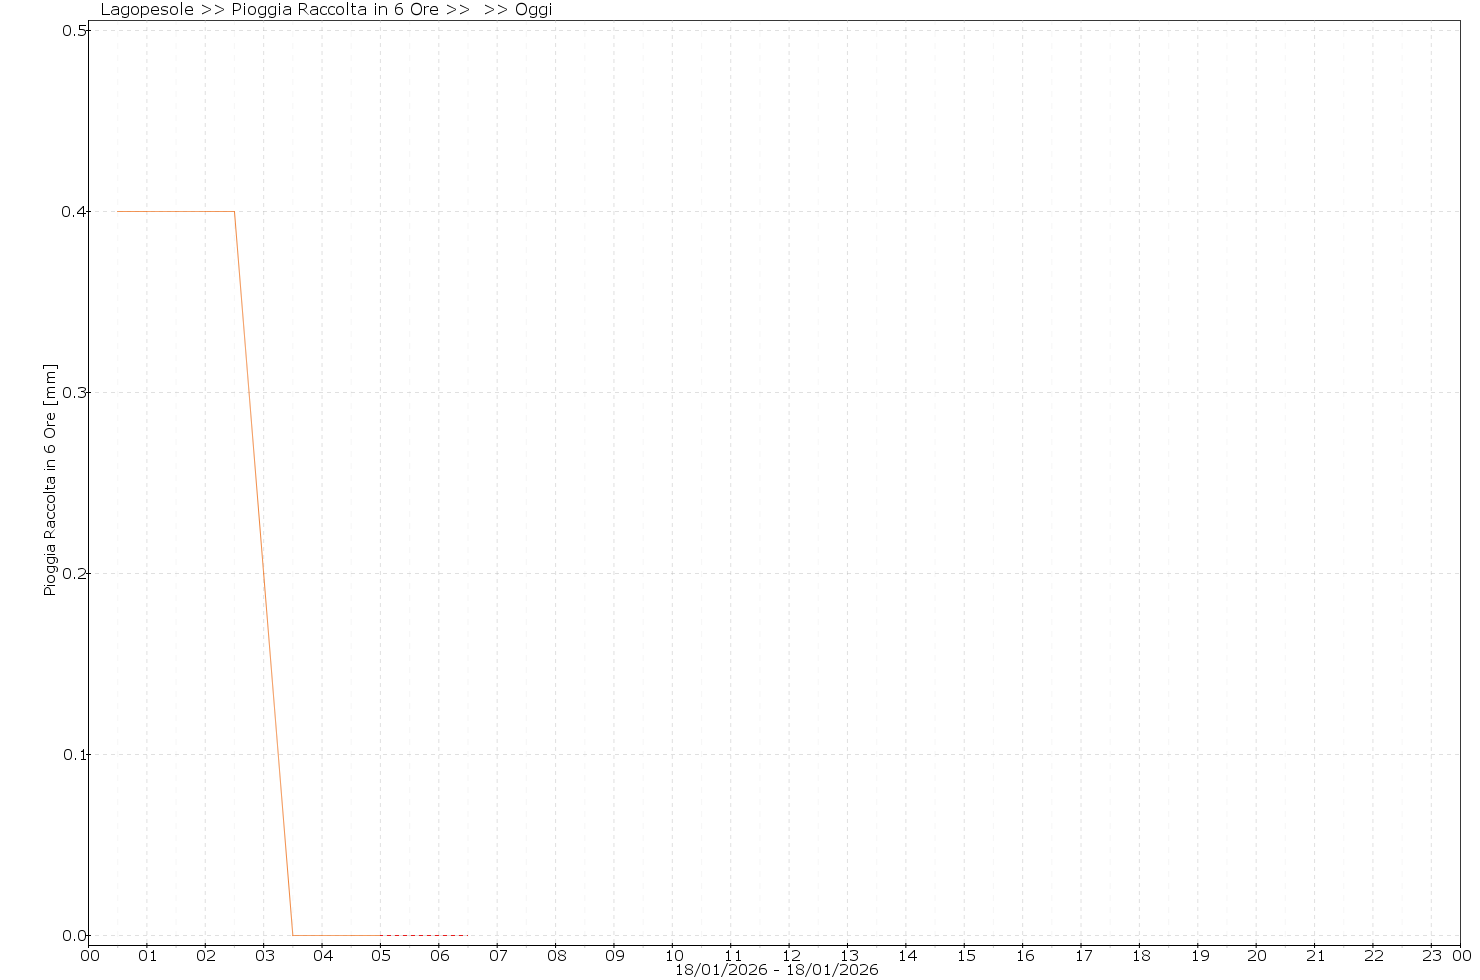Screen dimensions: 1480x980
Task: Click the end of the dashed line
Action: (467, 935)
